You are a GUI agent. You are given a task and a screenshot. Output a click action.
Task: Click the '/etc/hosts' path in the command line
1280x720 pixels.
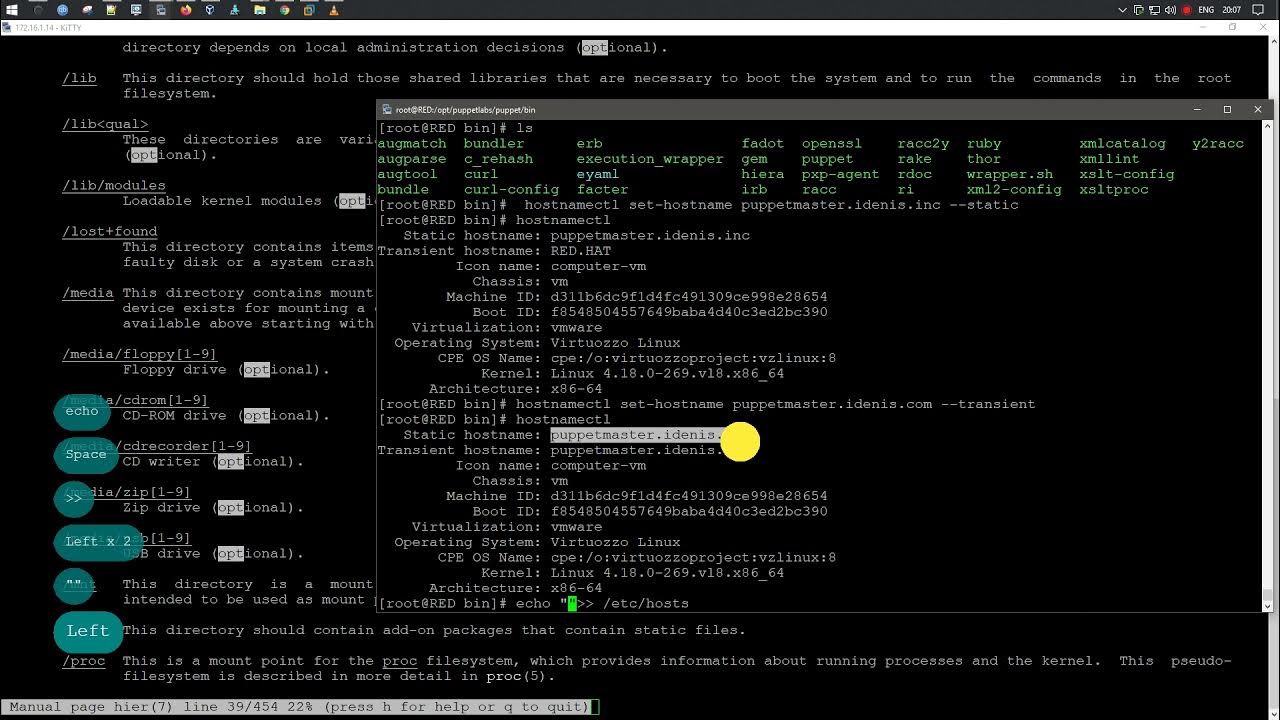[646, 604]
